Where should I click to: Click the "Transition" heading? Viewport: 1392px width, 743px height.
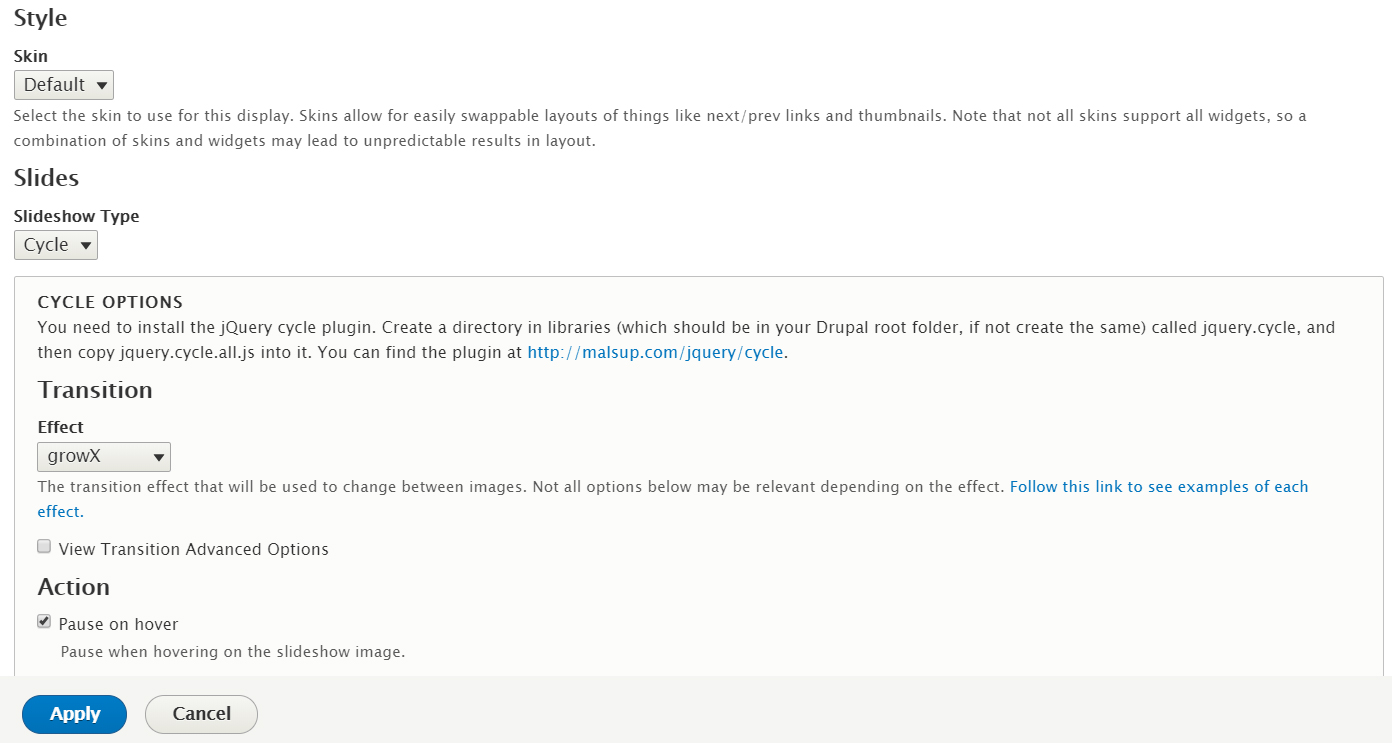(95, 390)
